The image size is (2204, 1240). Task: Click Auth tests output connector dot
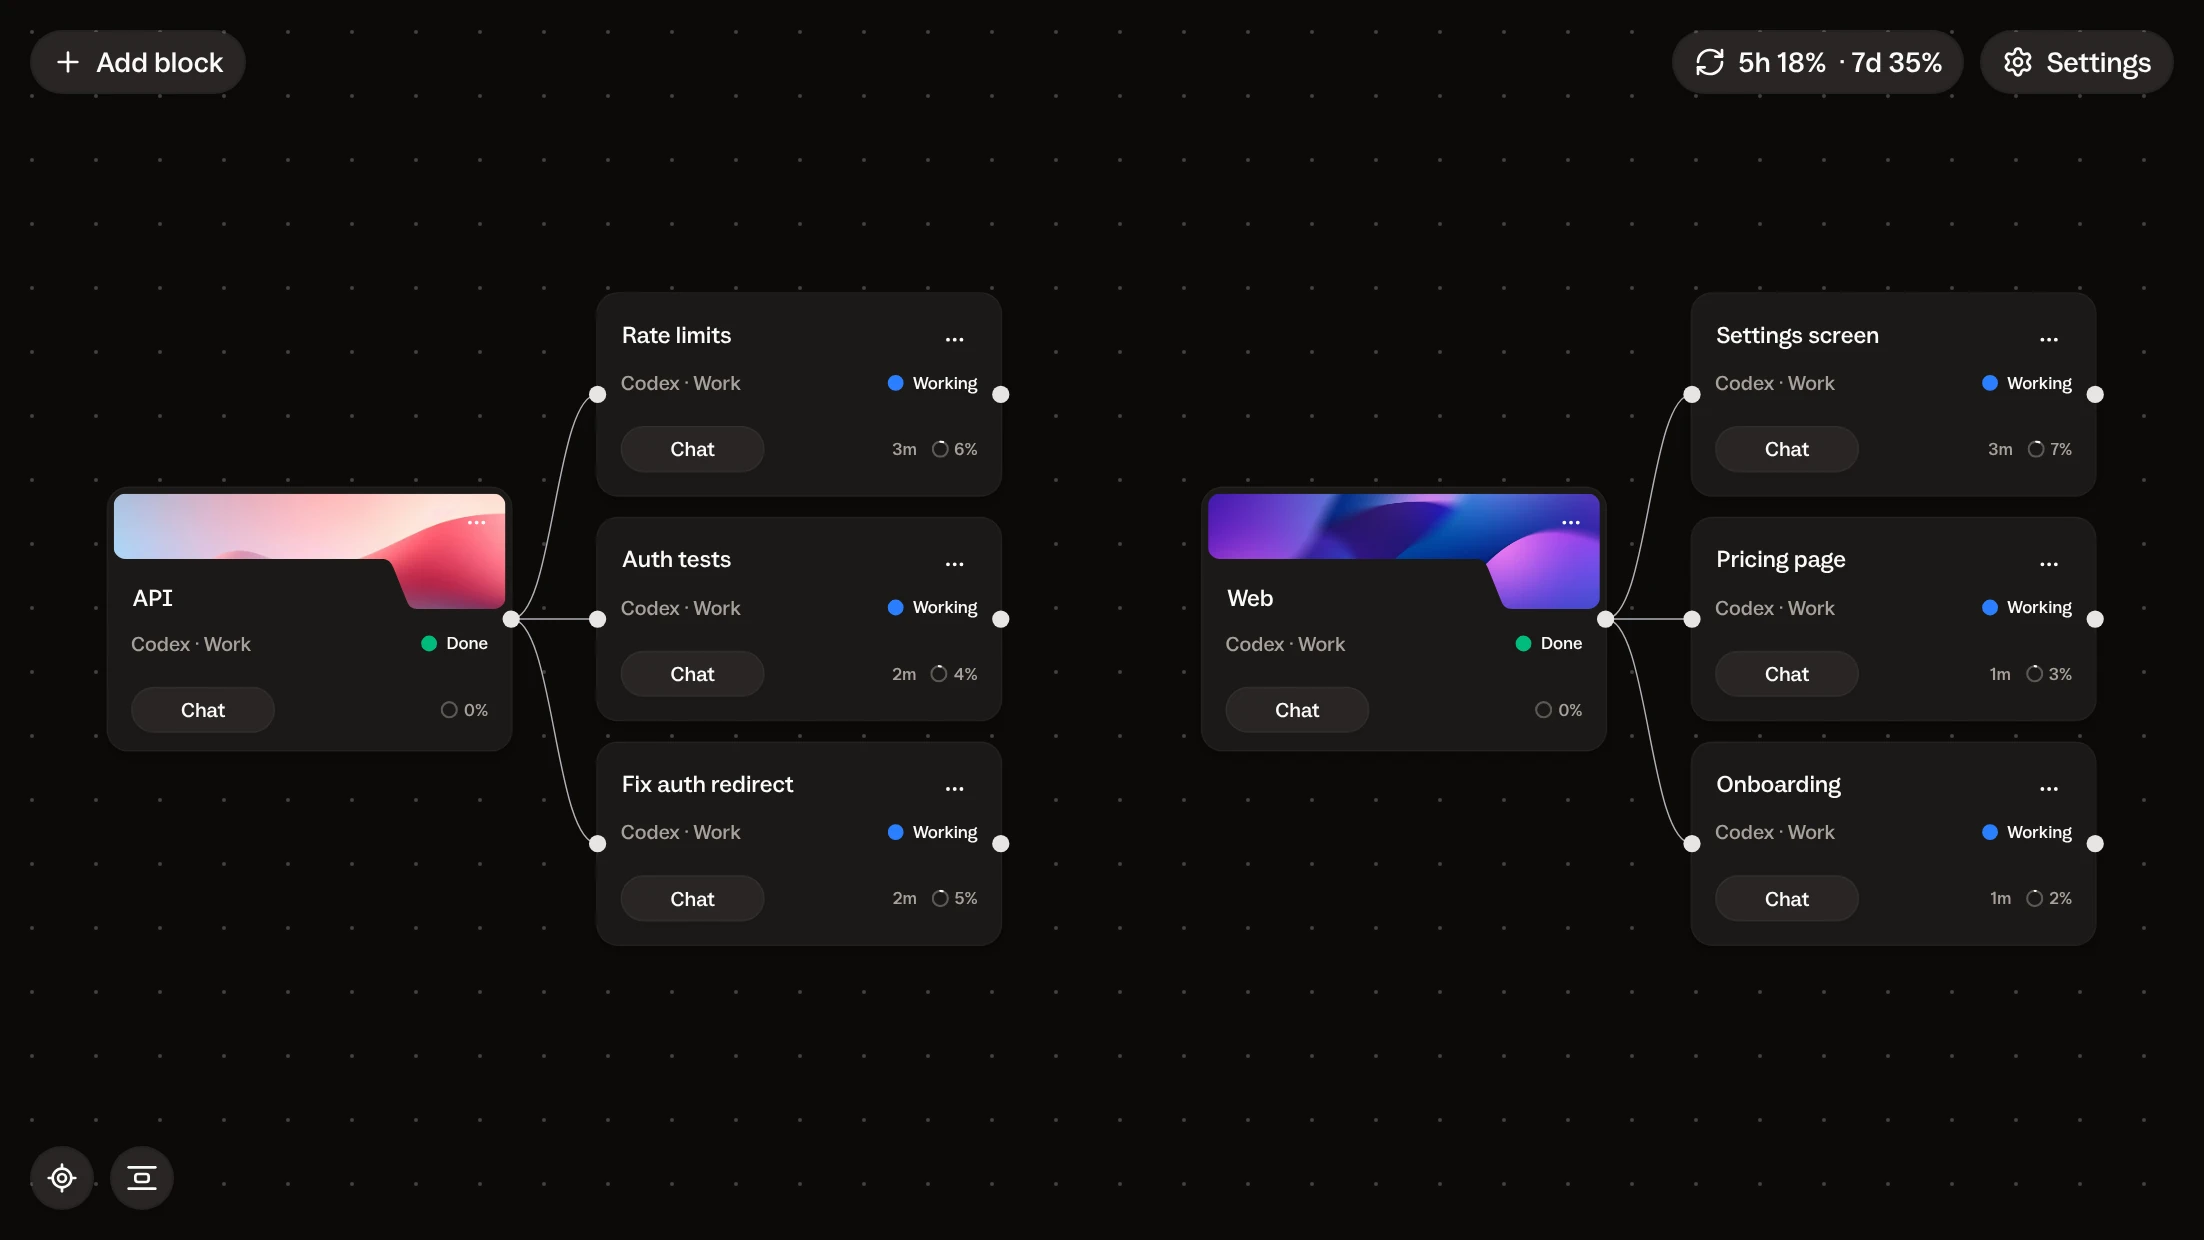(x=1001, y=619)
